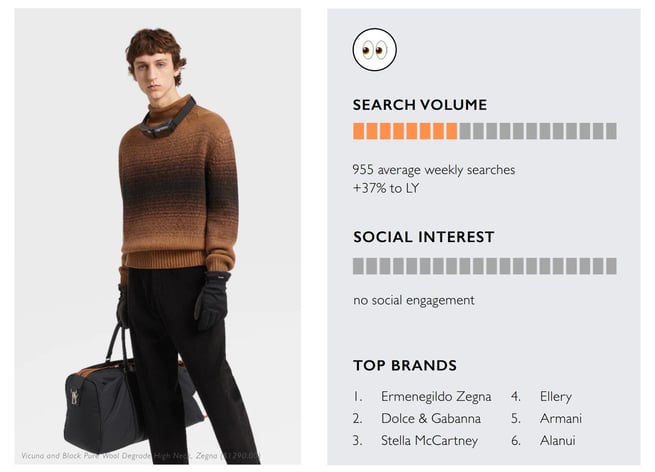Select the Ellery brand entry

555,397
